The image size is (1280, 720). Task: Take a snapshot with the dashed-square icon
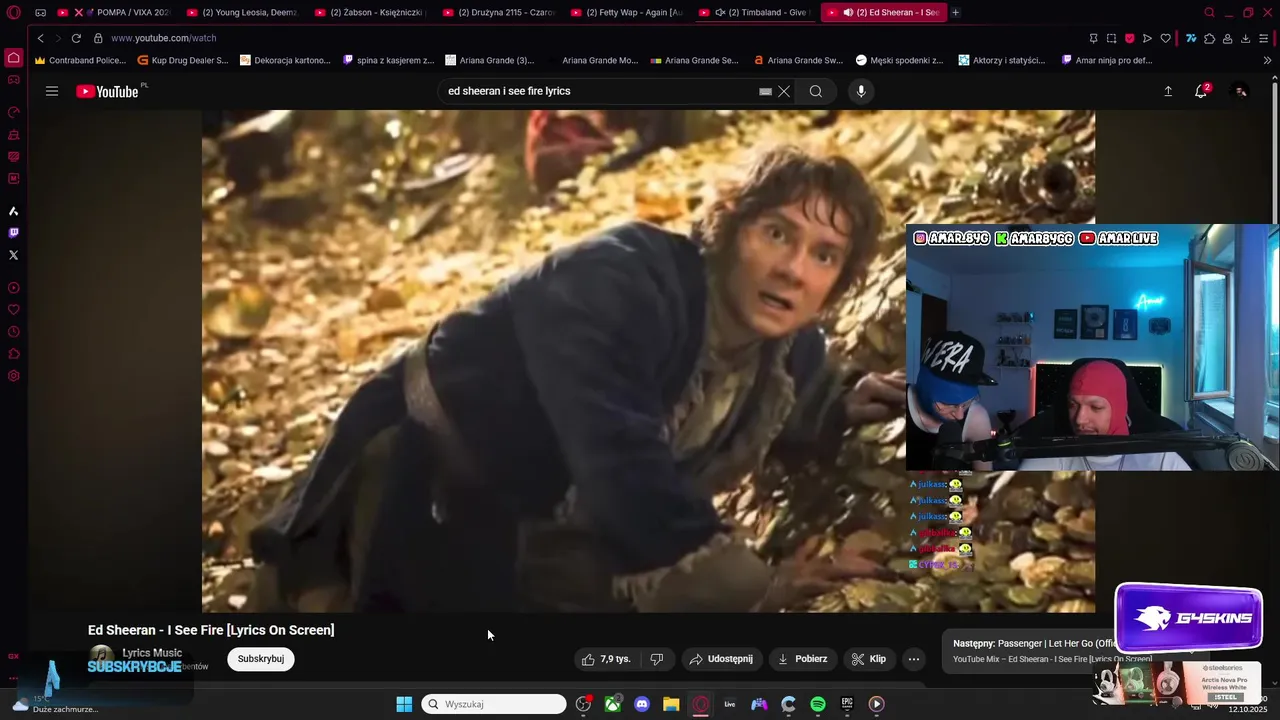click(1111, 38)
